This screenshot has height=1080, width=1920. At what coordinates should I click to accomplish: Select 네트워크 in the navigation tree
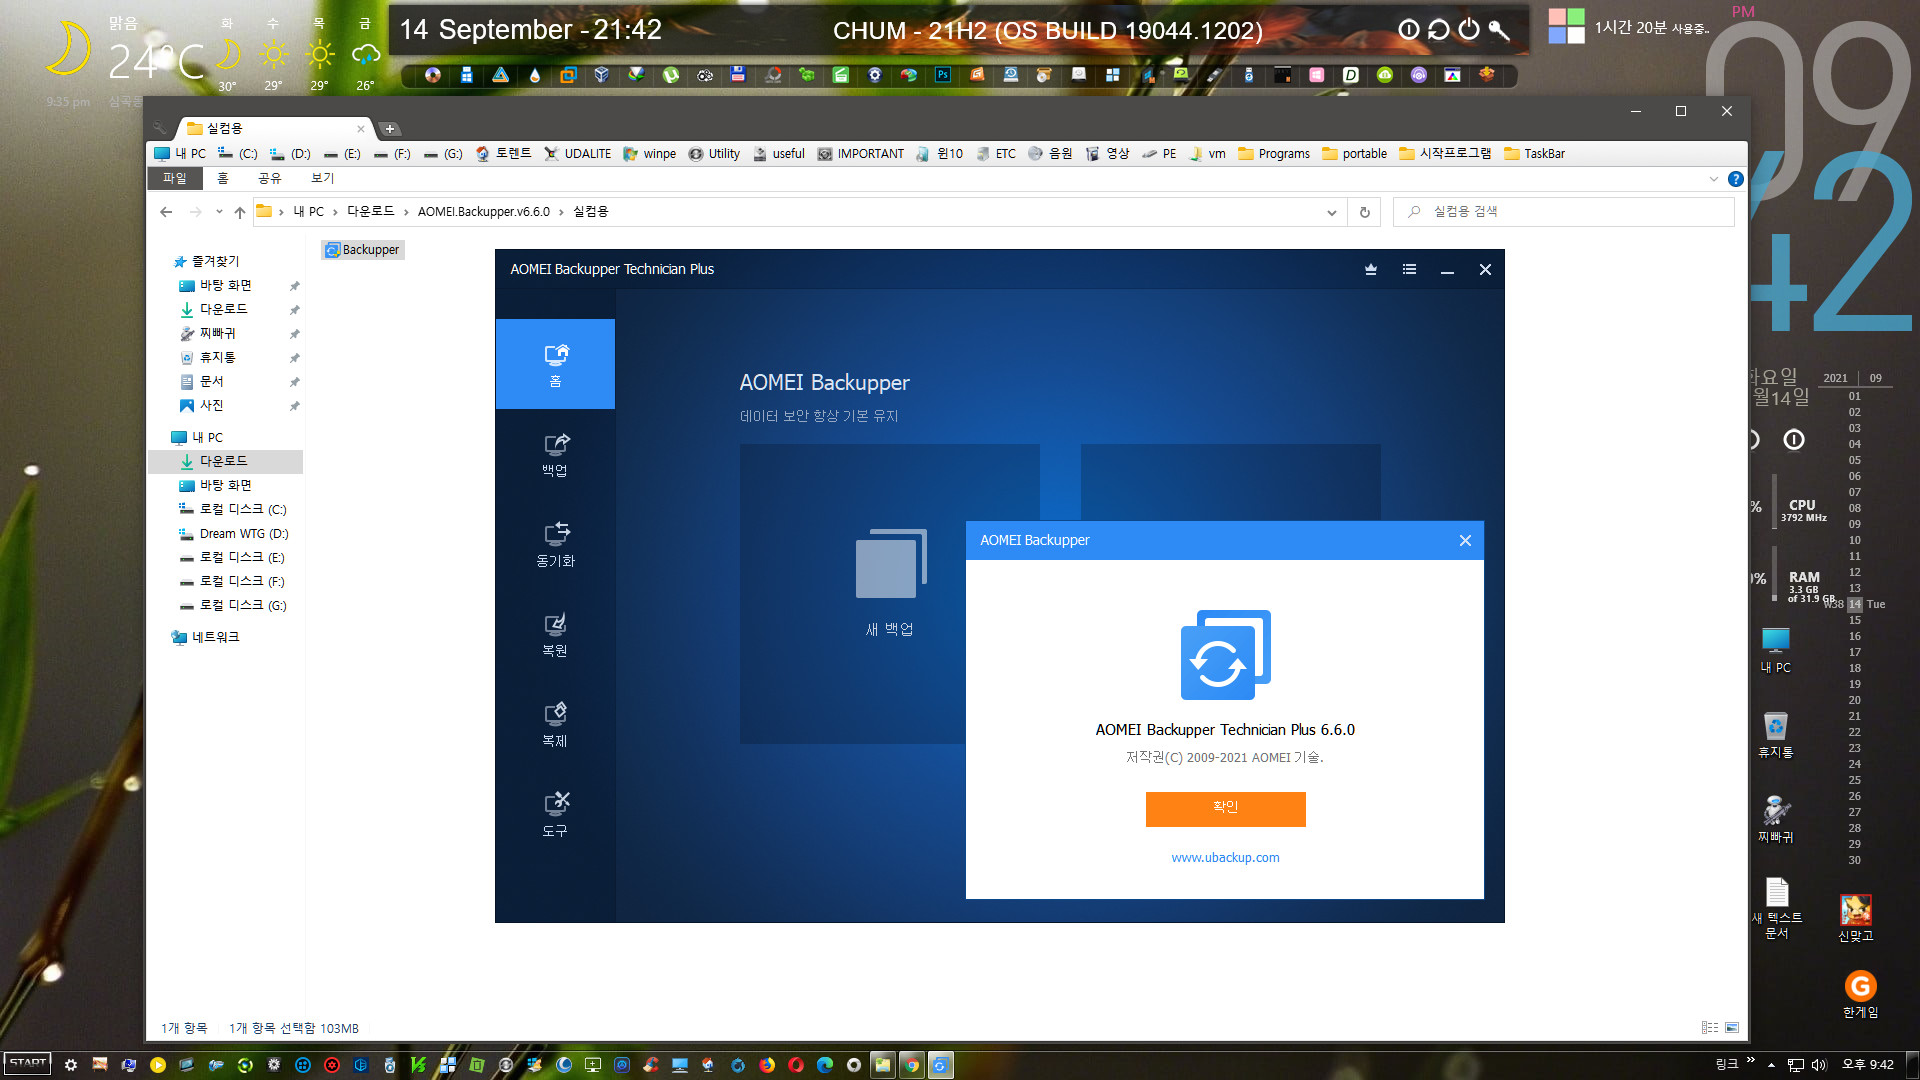206,638
